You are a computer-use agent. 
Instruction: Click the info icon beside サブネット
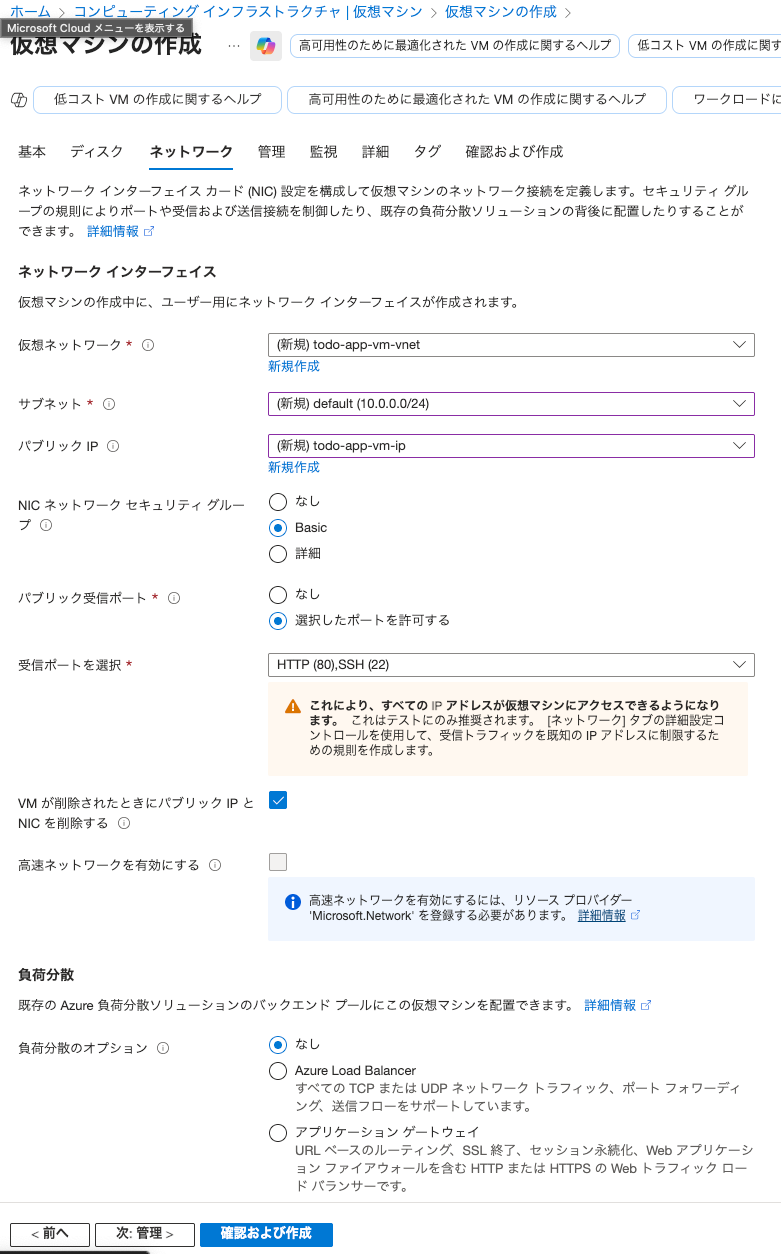pyautogui.click(x=109, y=404)
